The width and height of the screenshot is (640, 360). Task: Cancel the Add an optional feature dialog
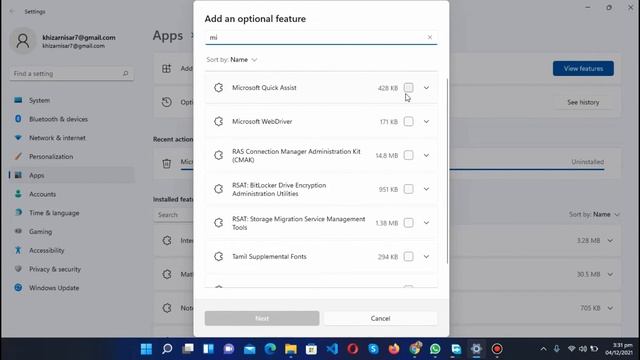coord(380,318)
